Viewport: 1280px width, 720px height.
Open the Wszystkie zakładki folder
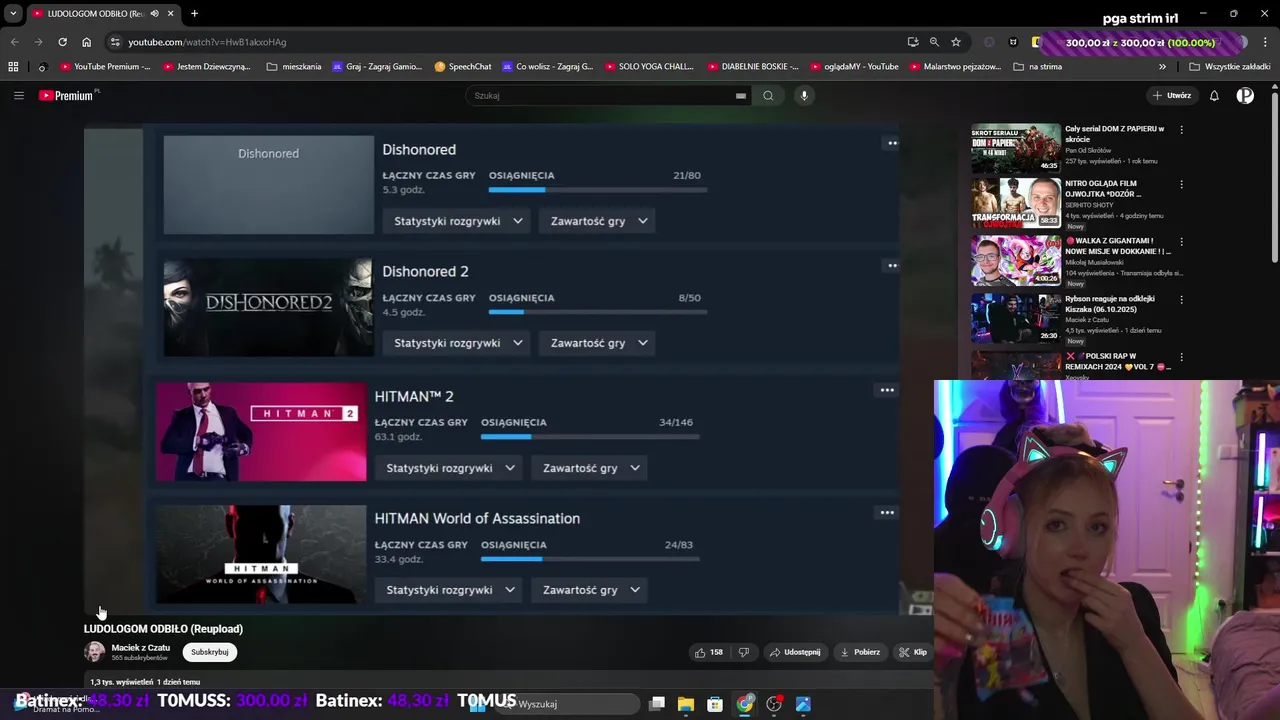(1230, 67)
